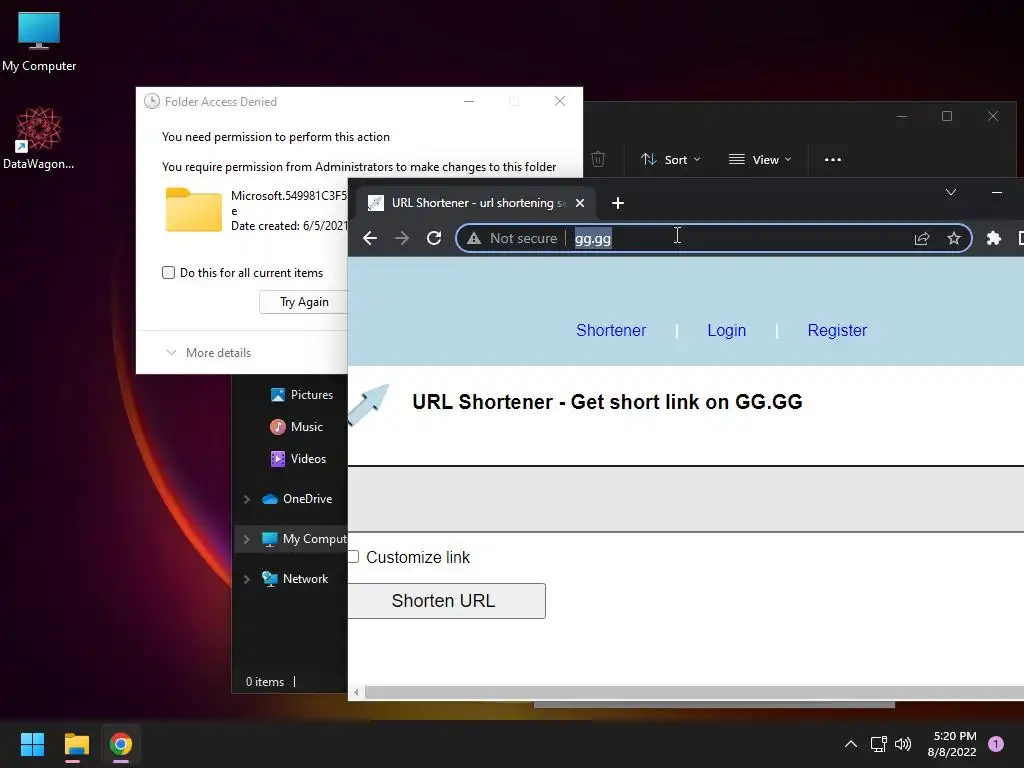Viewport: 1024px width, 768px height.
Task: Select the URL Shortener browser tab
Action: tap(476, 203)
